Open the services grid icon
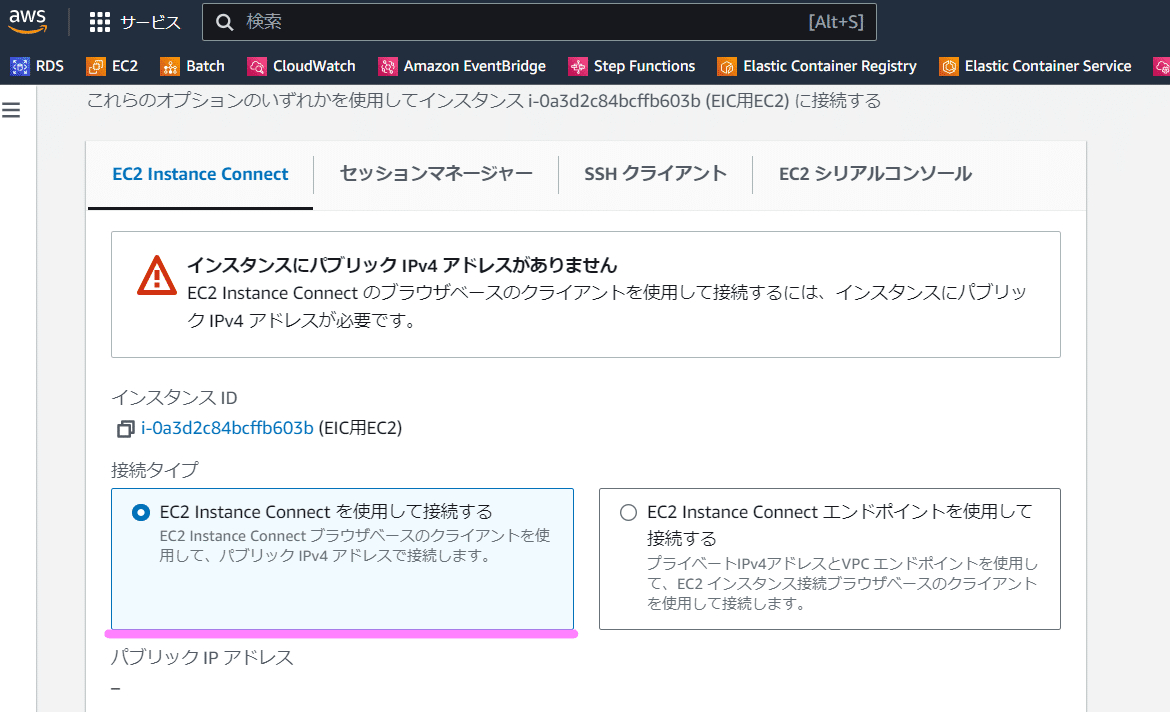 pos(99,22)
